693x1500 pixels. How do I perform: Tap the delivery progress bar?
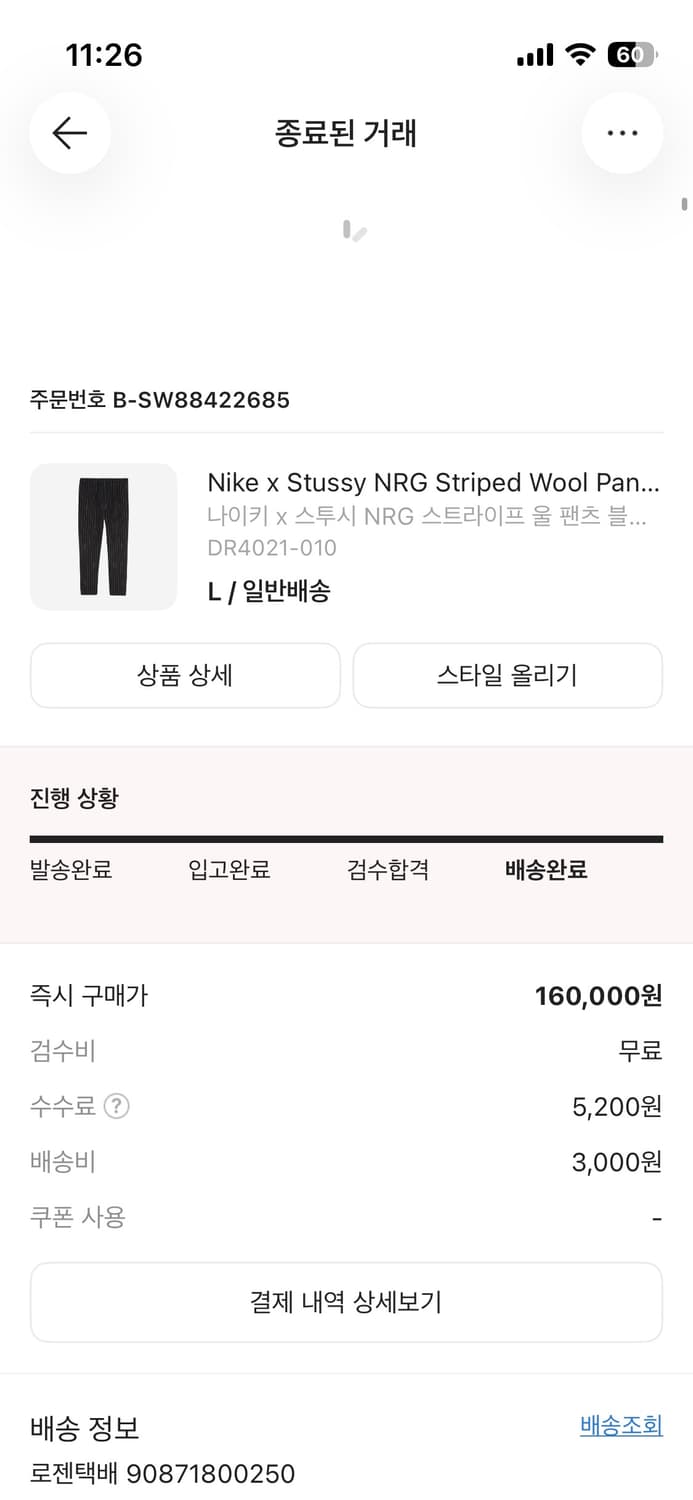click(346, 837)
